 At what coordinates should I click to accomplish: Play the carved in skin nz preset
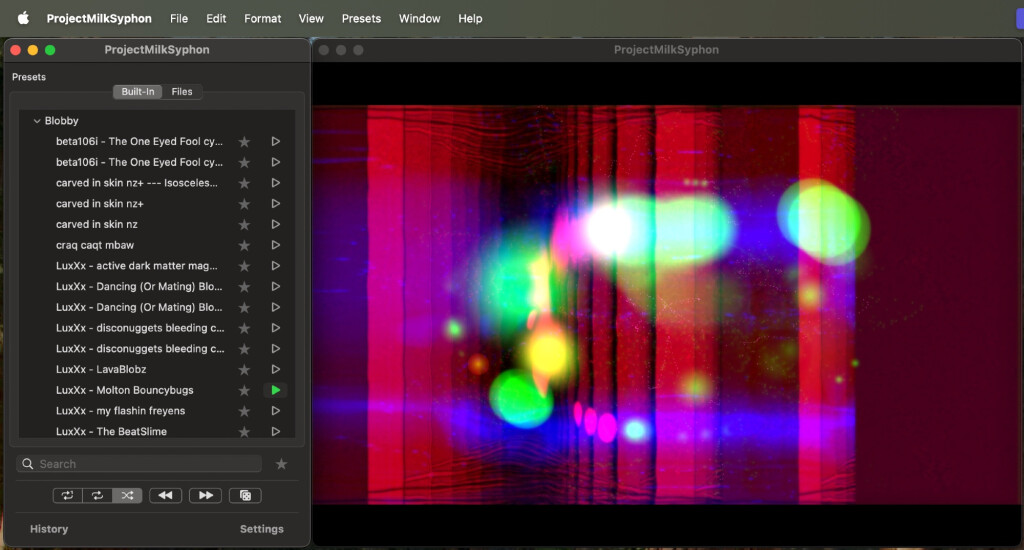pos(275,225)
